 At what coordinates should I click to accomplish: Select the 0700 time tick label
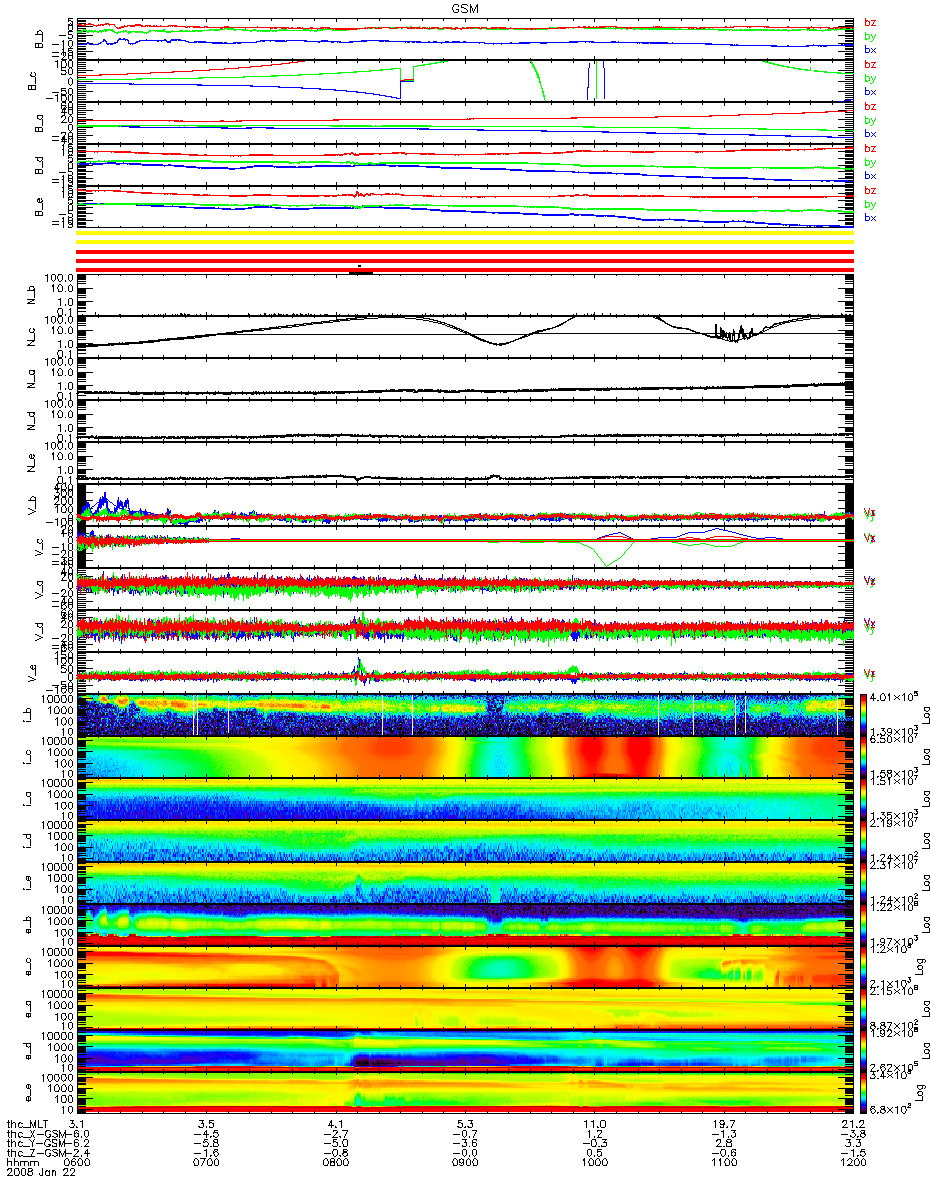click(x=208, y=1162)
